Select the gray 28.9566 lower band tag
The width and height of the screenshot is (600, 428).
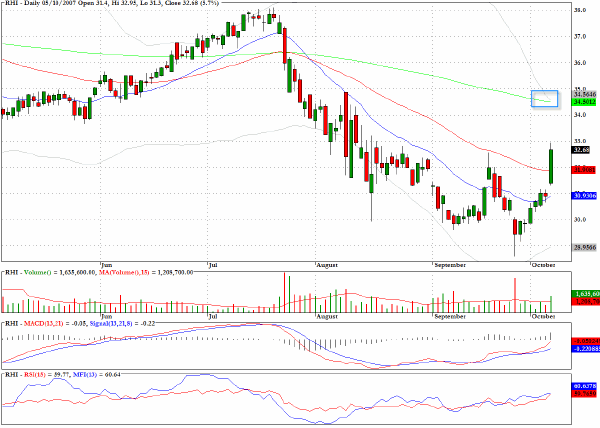point(585,247)
